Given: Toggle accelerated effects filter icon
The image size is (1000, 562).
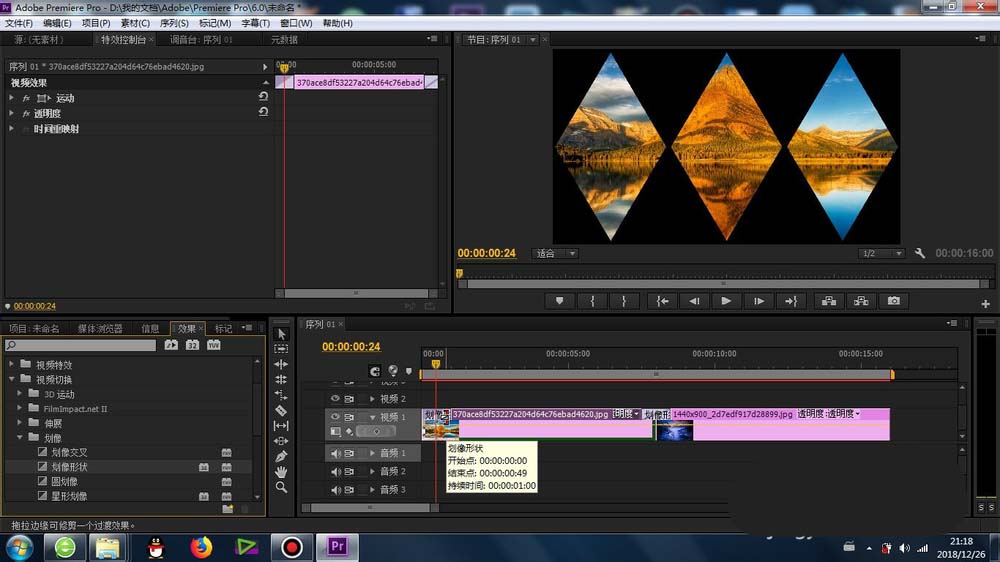Looking at the screenshot, I should [171, 345].
